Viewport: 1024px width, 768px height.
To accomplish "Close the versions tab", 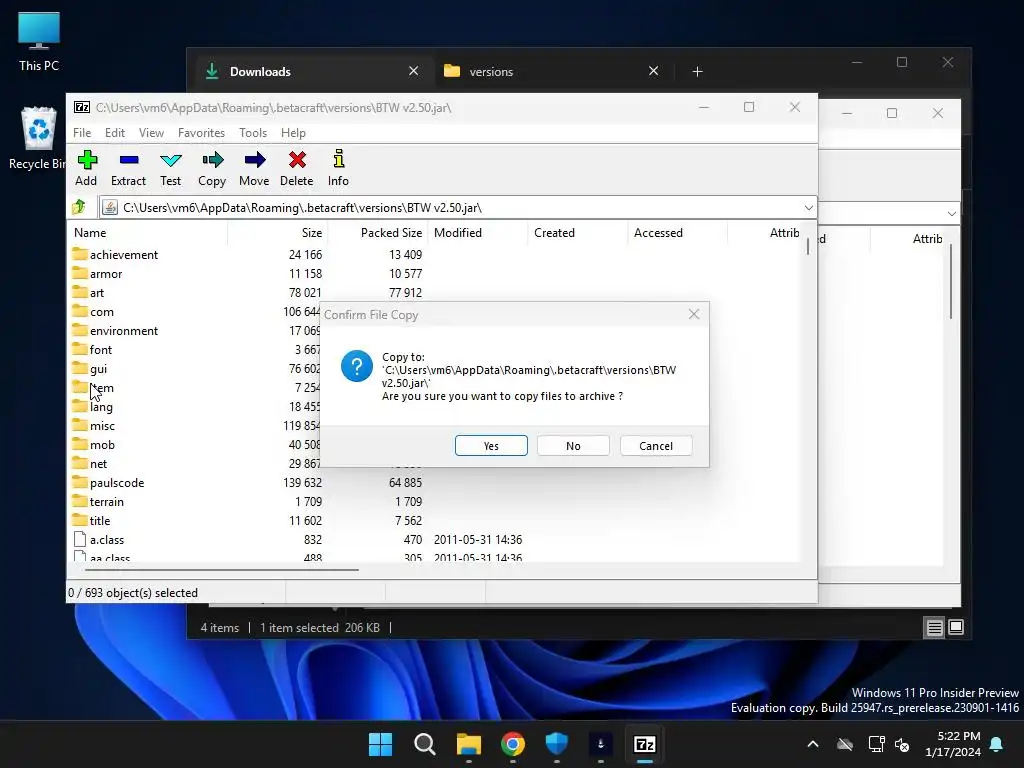I will [x=654, y=71].
